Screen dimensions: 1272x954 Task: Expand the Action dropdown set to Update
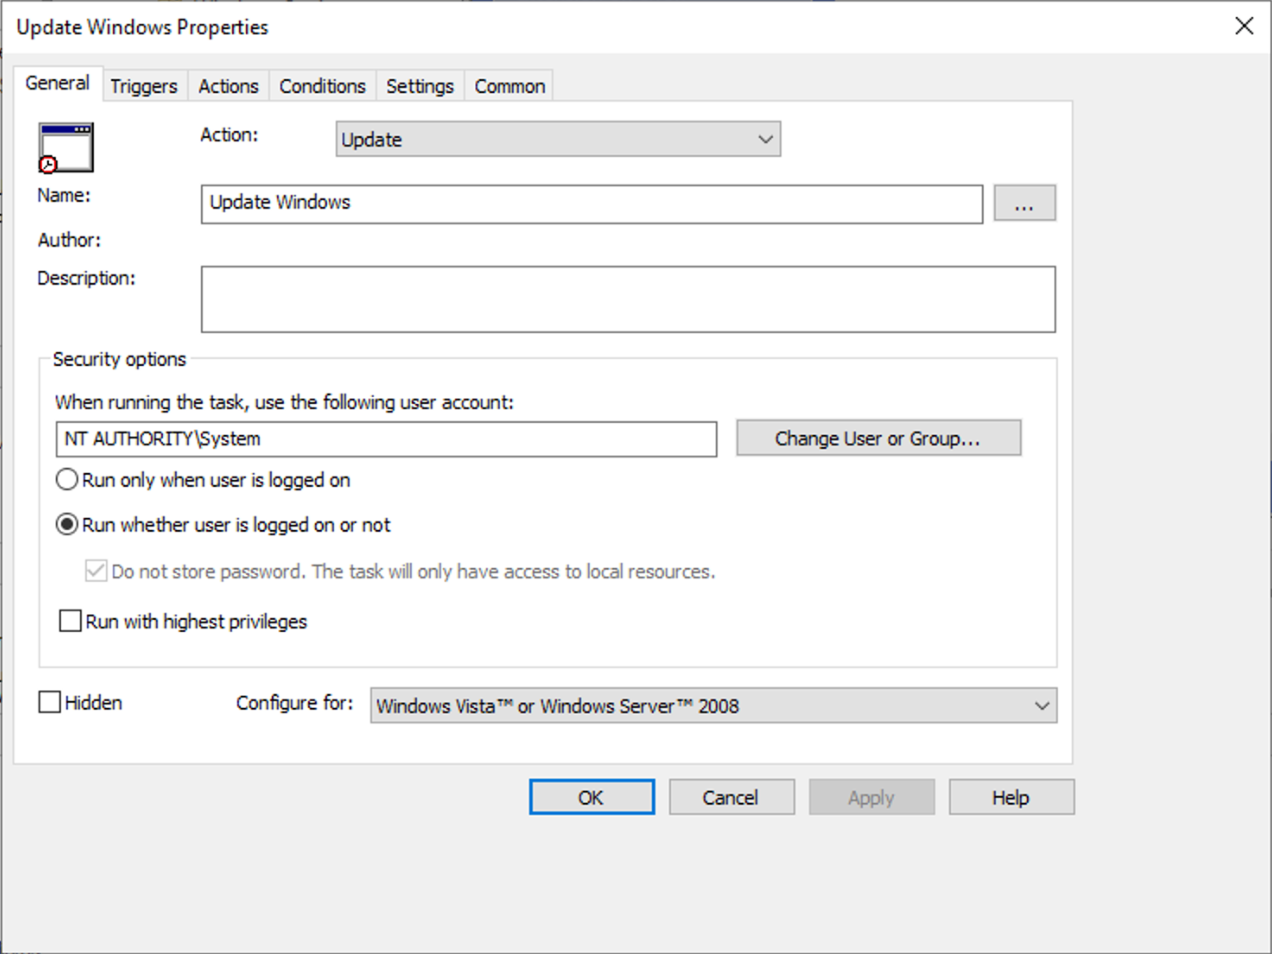point(558,140)
